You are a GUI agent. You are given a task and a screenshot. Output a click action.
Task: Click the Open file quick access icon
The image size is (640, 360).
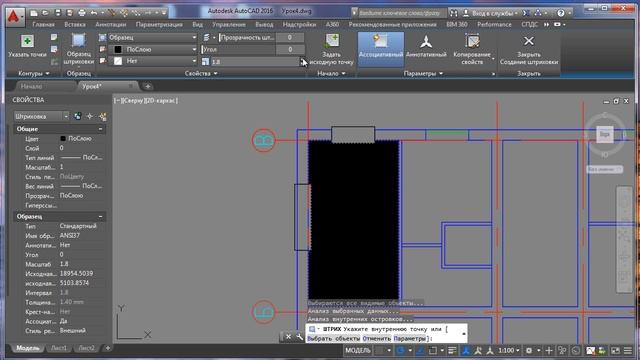click(x=45, y=13)
